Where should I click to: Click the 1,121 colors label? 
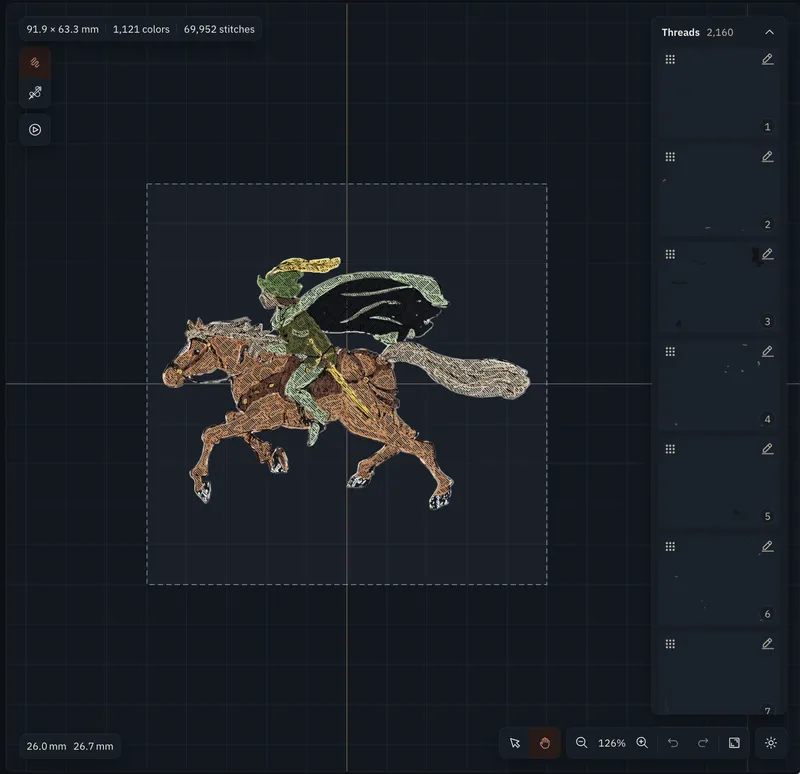(141, 30)
